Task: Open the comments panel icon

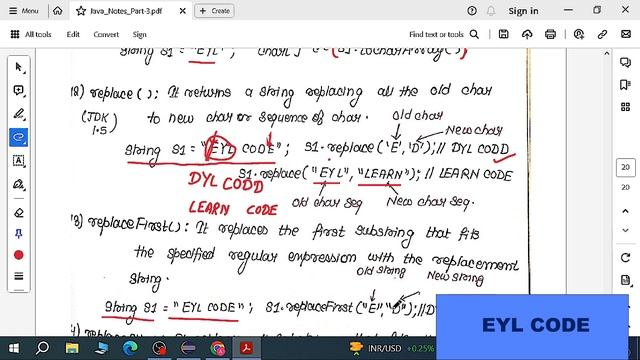Action: pyautogui.click(x=625, y=62)
